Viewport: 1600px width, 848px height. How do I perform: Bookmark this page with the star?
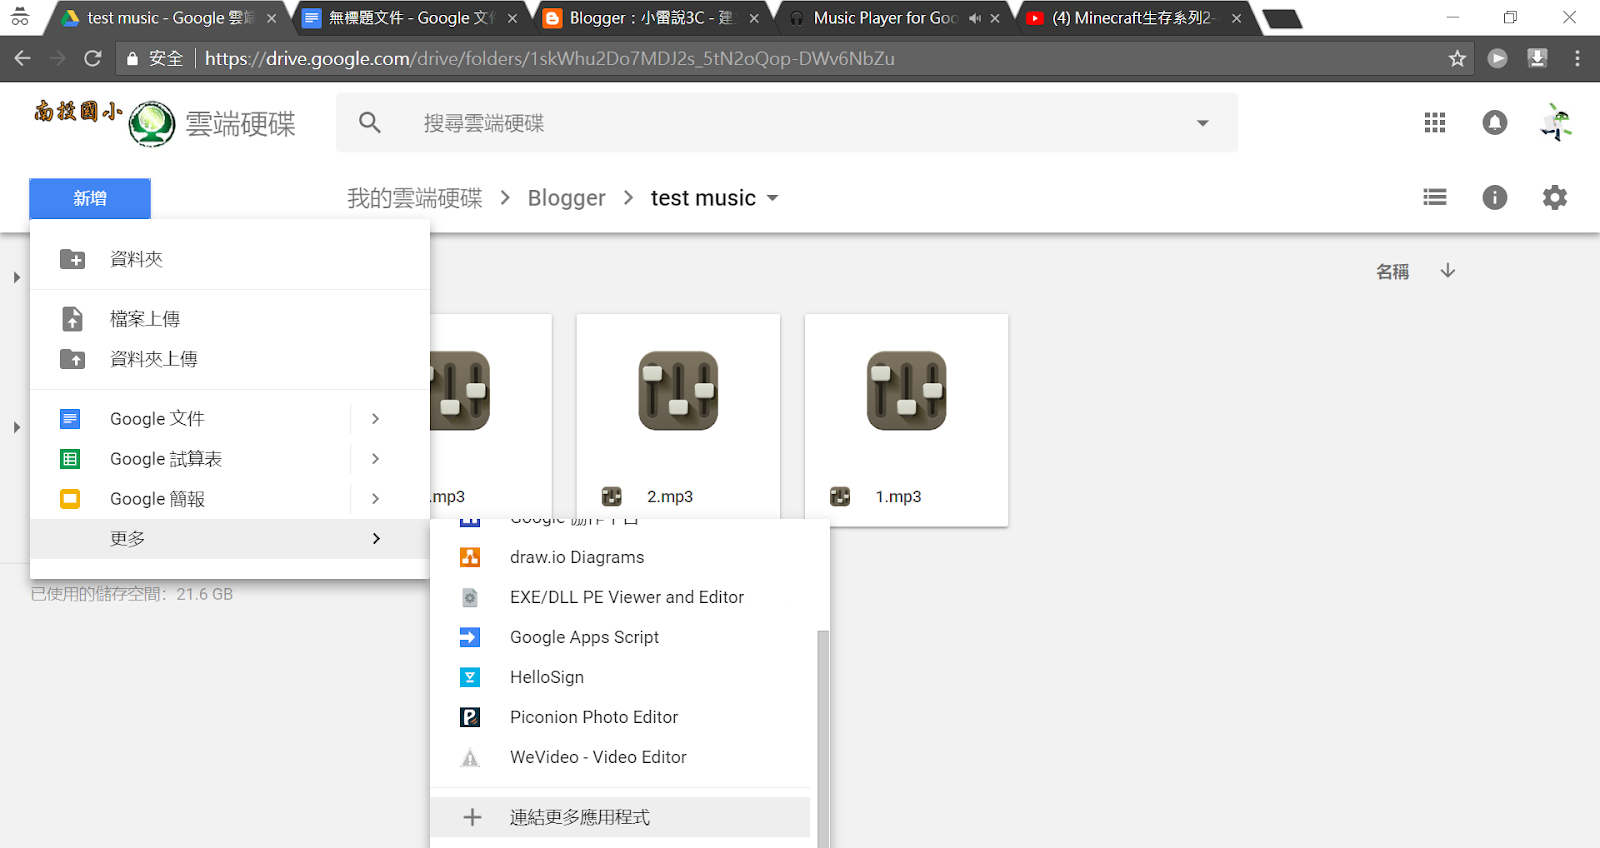point(1458,59)
